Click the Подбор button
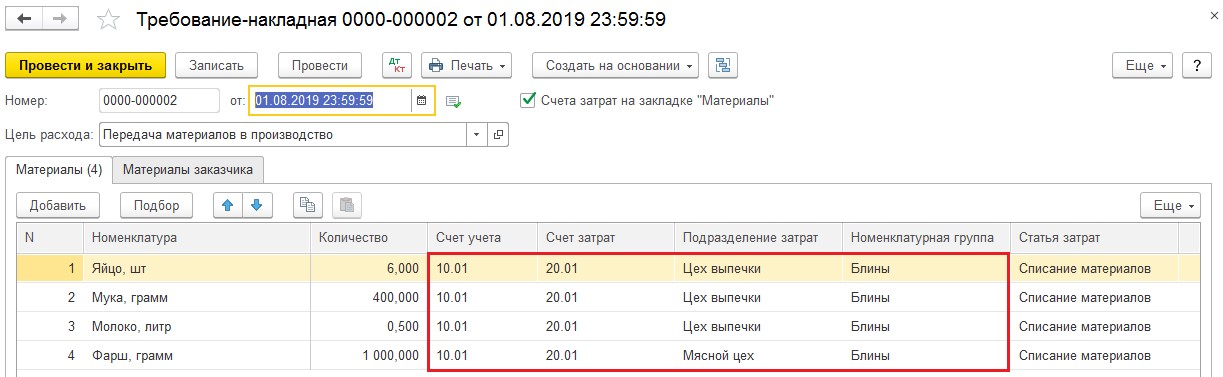This screenshot has height=377, width=1223. click(156, 205)
